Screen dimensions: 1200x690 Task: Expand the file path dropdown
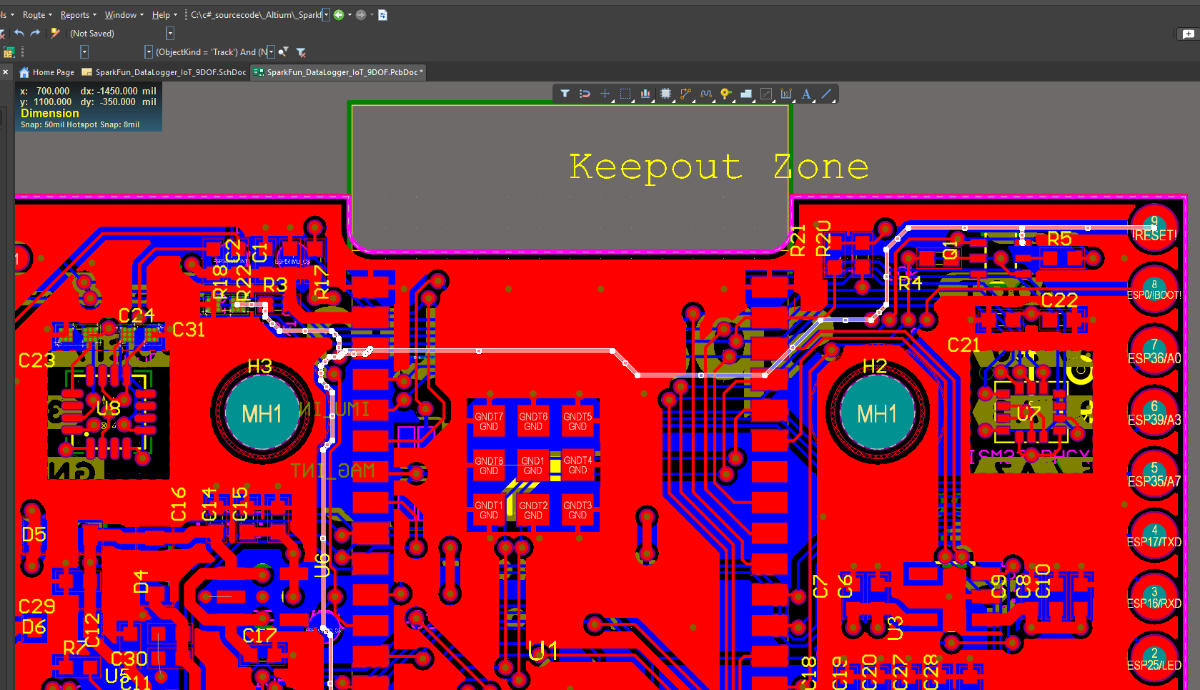[x=326, y=15]
